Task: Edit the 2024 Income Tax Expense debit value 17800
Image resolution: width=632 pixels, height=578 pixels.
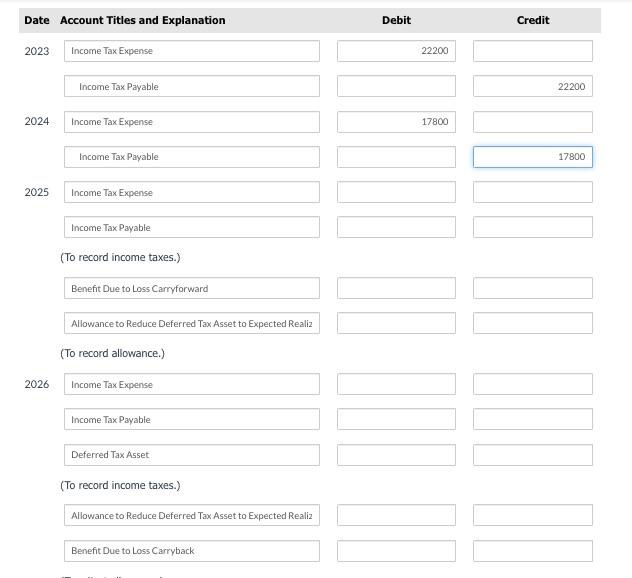Action: (x=396, y=122)
